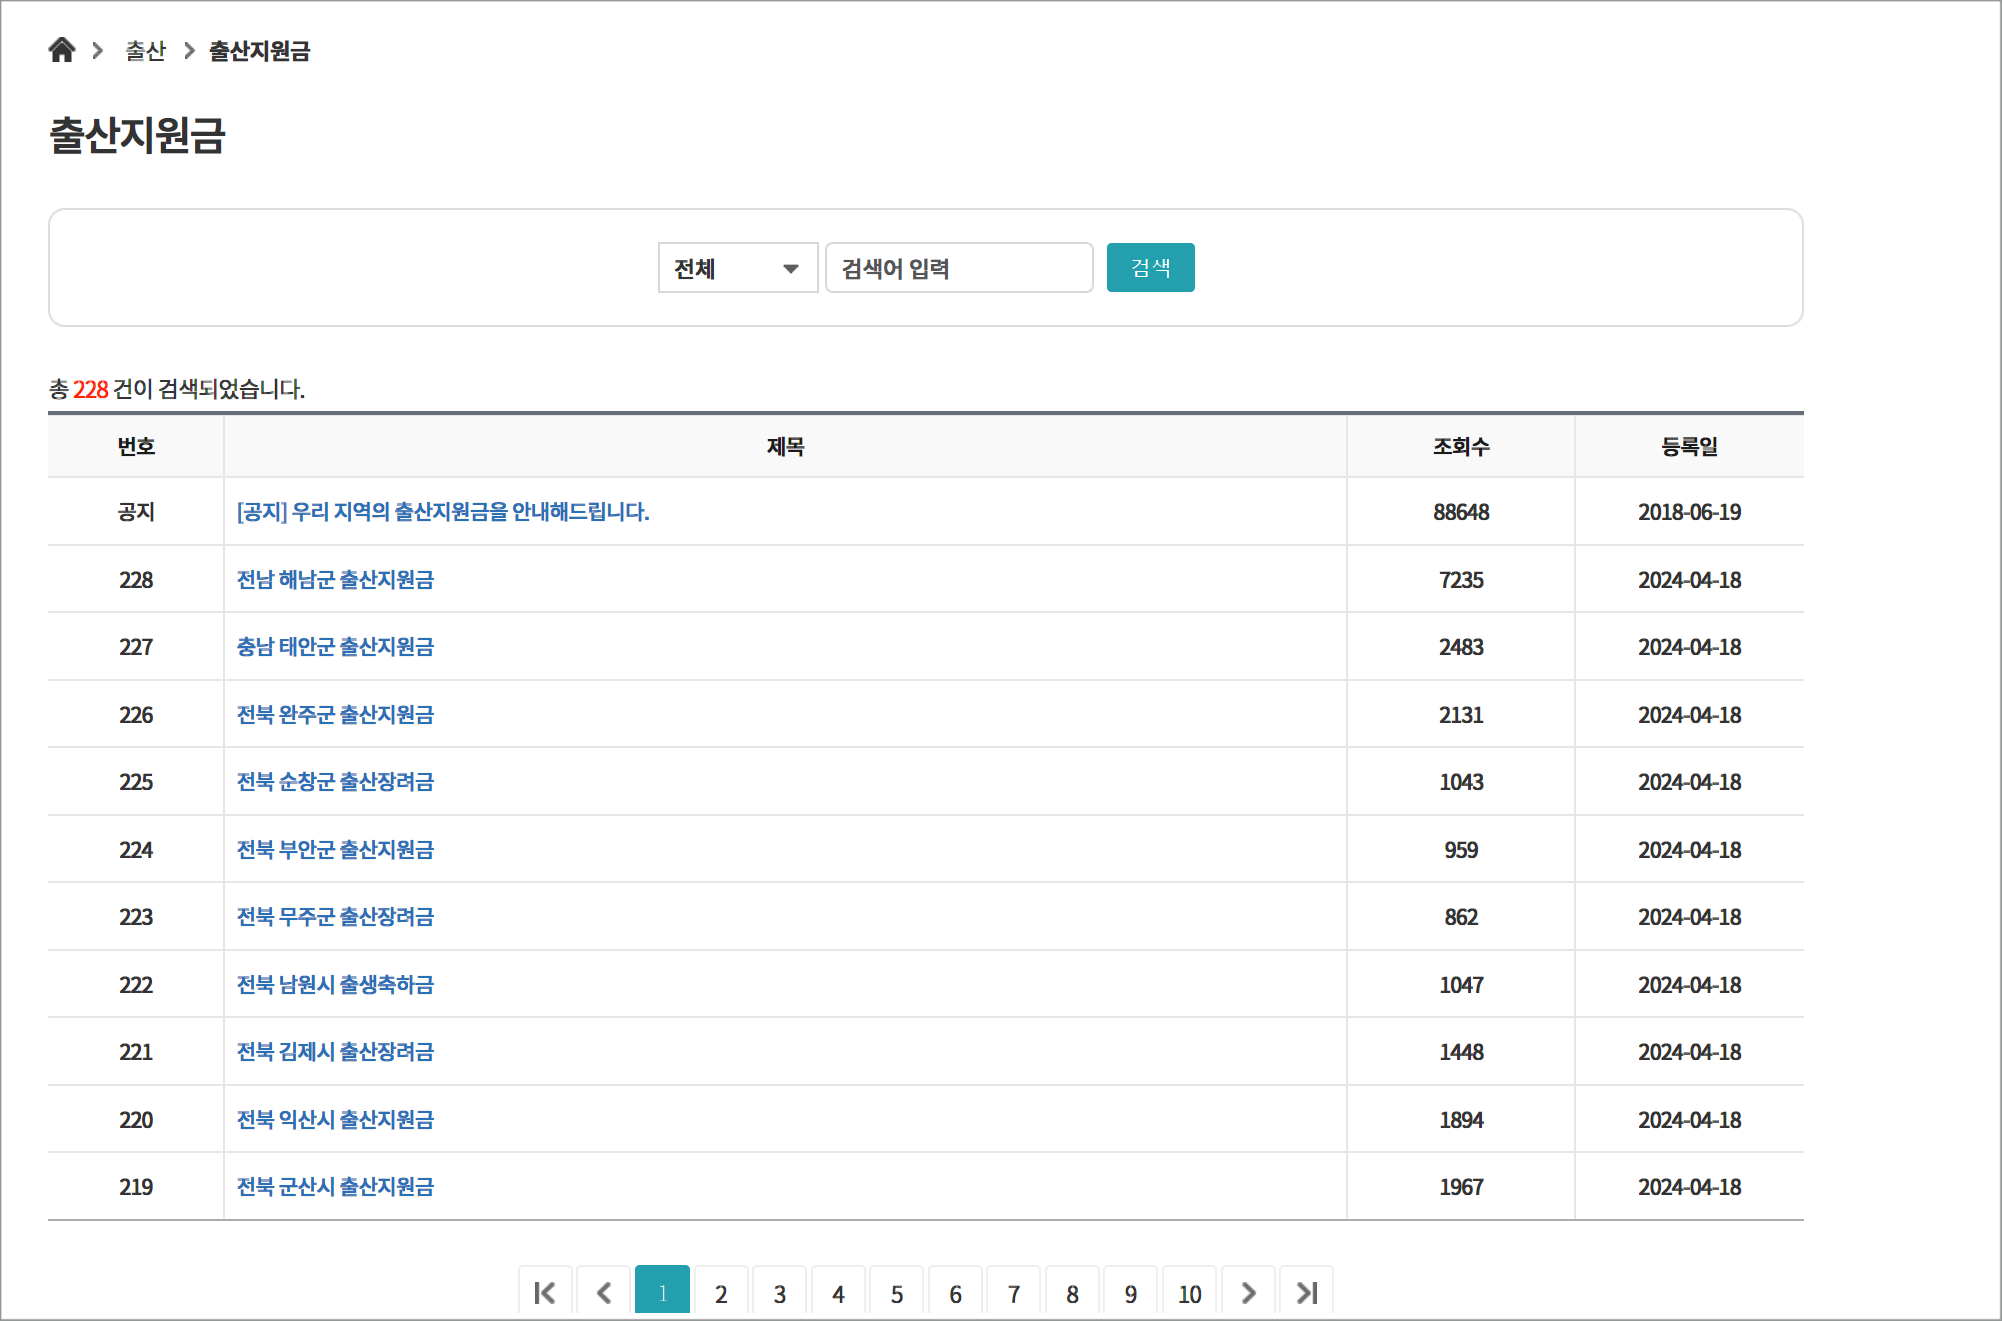Open 전북 군산시 출산지원금 post
The height and width of the screenshot is (1321, 2002).
coord(335,1187)
